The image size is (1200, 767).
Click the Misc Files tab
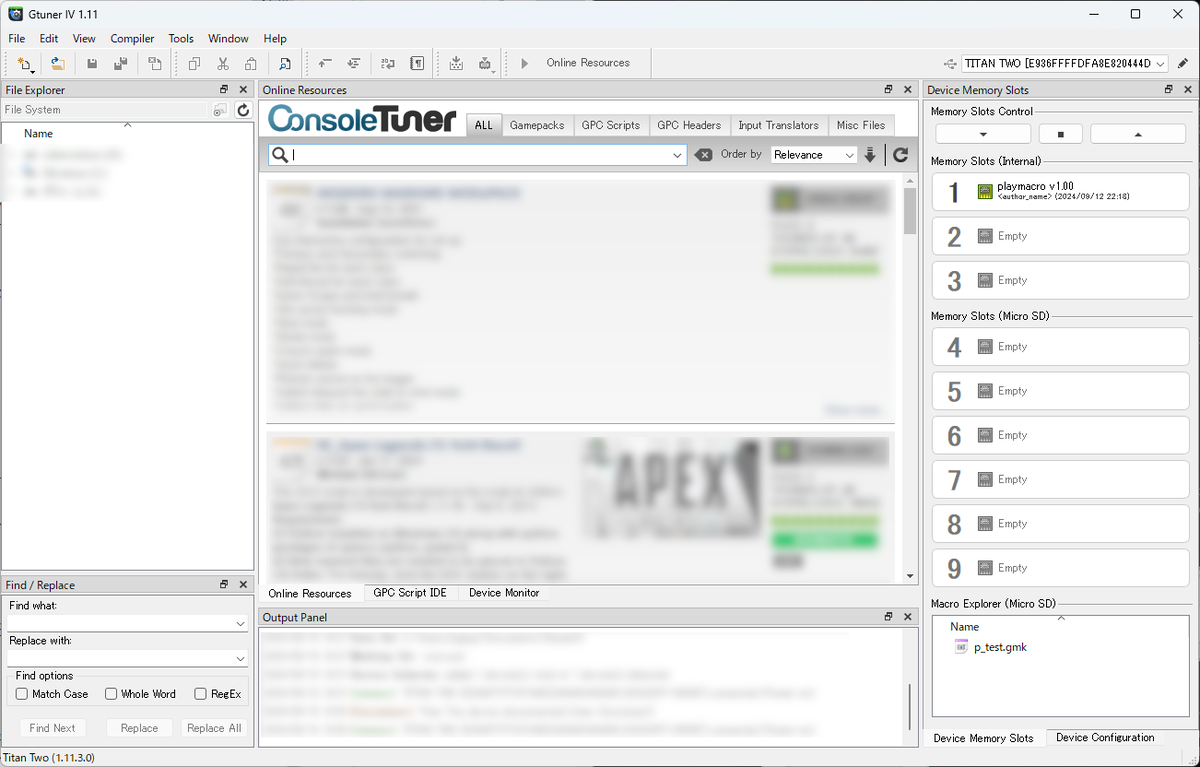tap(861, 126)
